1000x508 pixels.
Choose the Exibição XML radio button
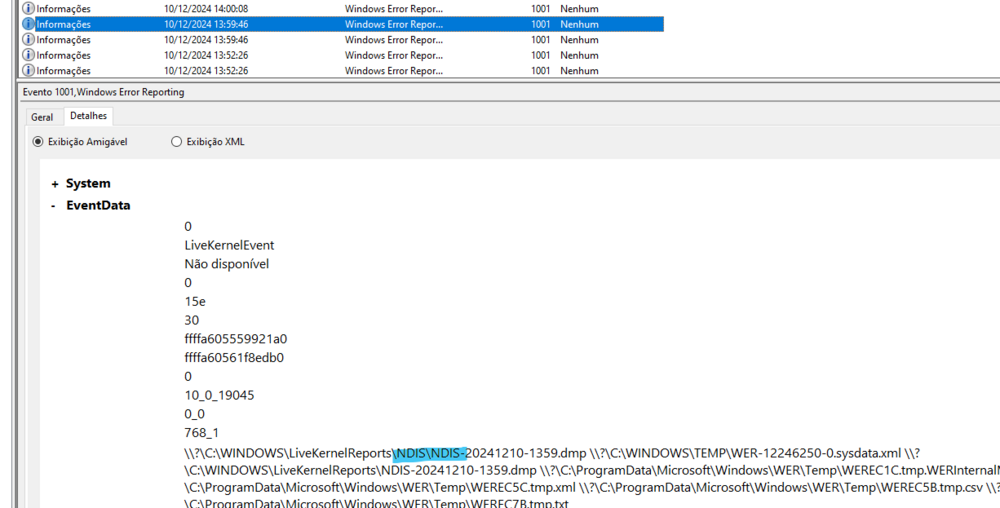tap(177, 142)
